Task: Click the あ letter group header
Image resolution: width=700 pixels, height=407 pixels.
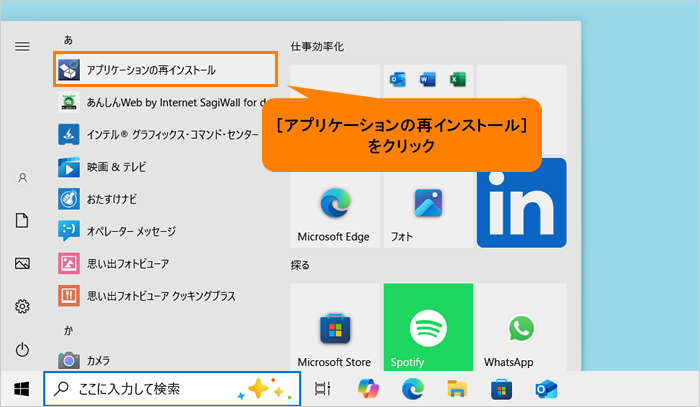Action: click(x=68, y=40)
